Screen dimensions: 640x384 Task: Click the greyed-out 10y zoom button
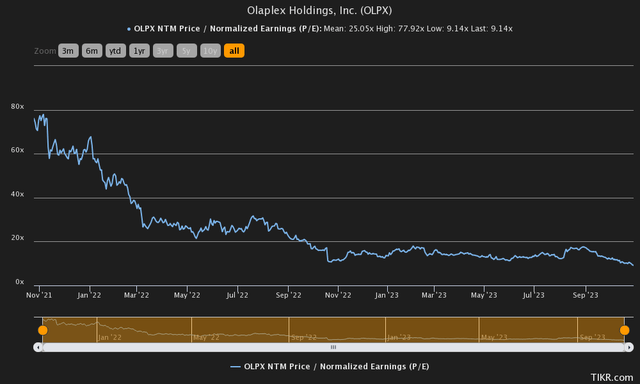[x=210, y=51]
